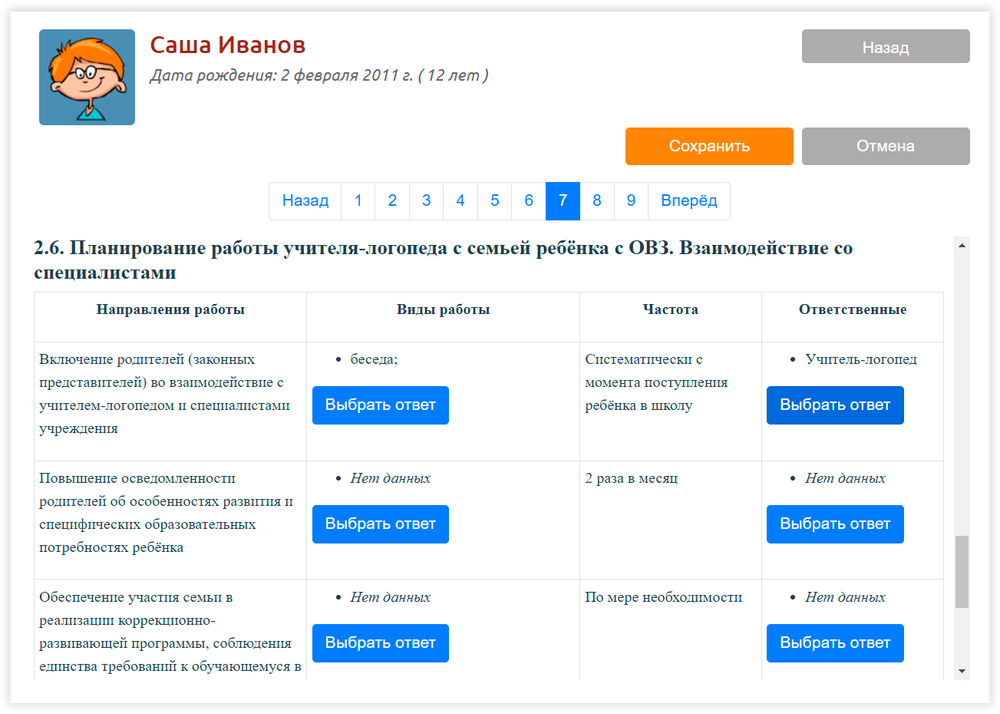
Task: Click Саша Иванов's avatar picture
Action: tap(87, 77)
